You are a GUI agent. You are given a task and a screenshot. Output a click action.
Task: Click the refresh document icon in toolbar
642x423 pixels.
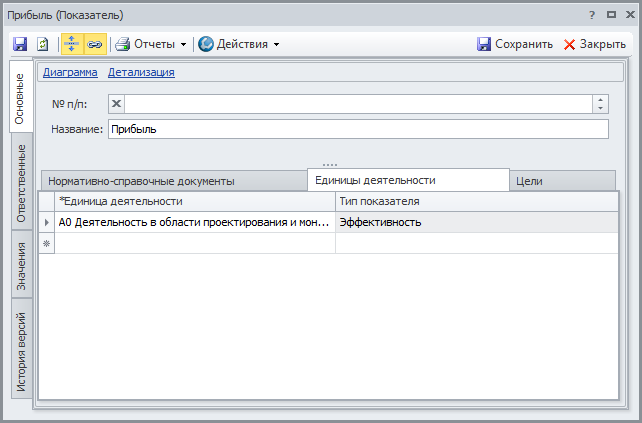click(42, 44)
